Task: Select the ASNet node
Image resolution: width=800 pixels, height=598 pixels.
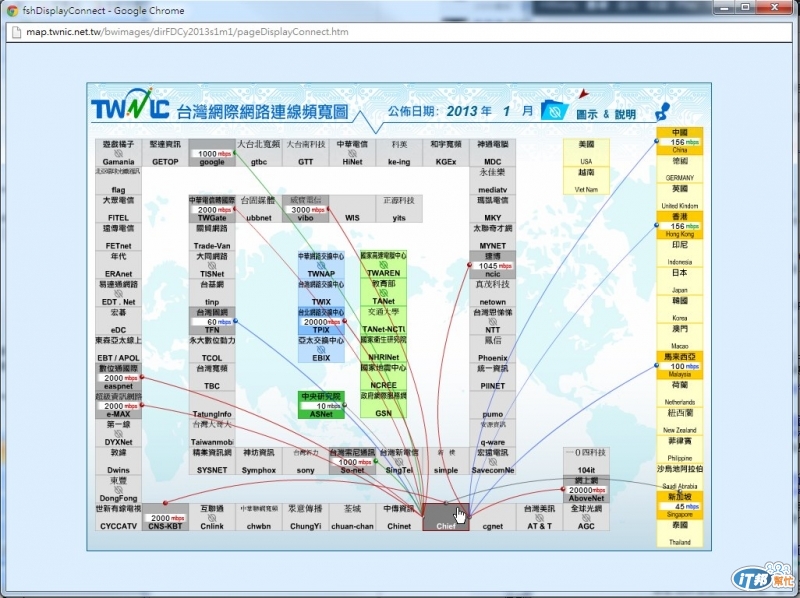Action: click(x=321, y=405)
